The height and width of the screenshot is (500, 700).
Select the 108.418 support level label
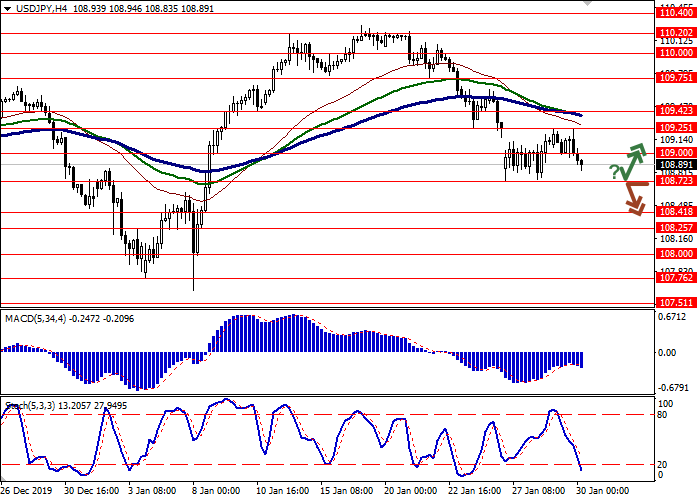[x=676, y=212]
